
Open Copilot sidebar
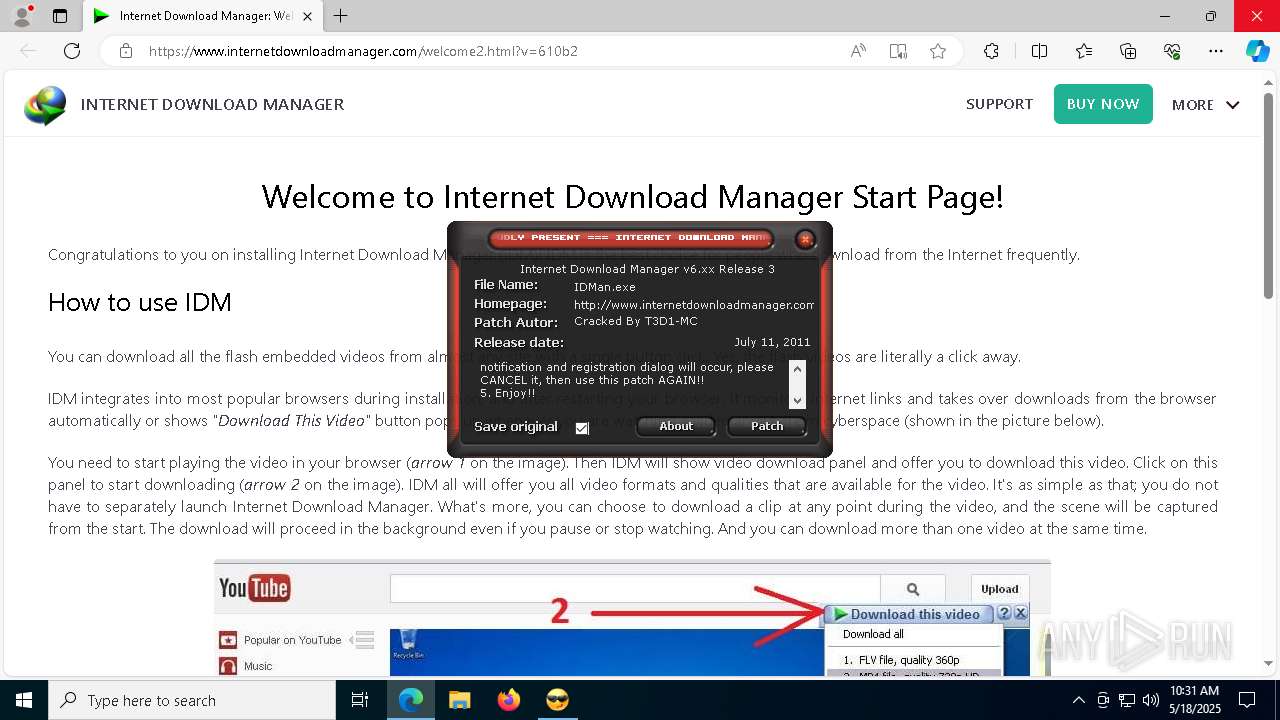click(x=1257, y=51)
